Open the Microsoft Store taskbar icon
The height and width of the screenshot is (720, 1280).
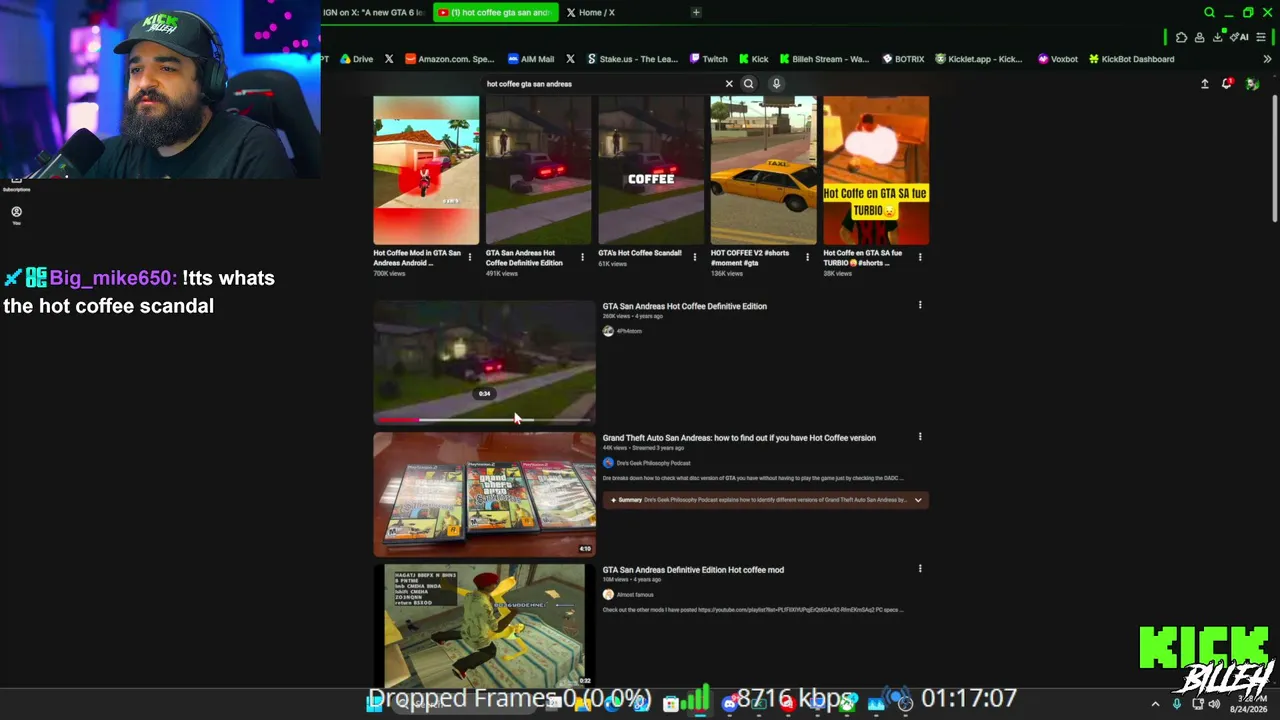pos(671,703)
